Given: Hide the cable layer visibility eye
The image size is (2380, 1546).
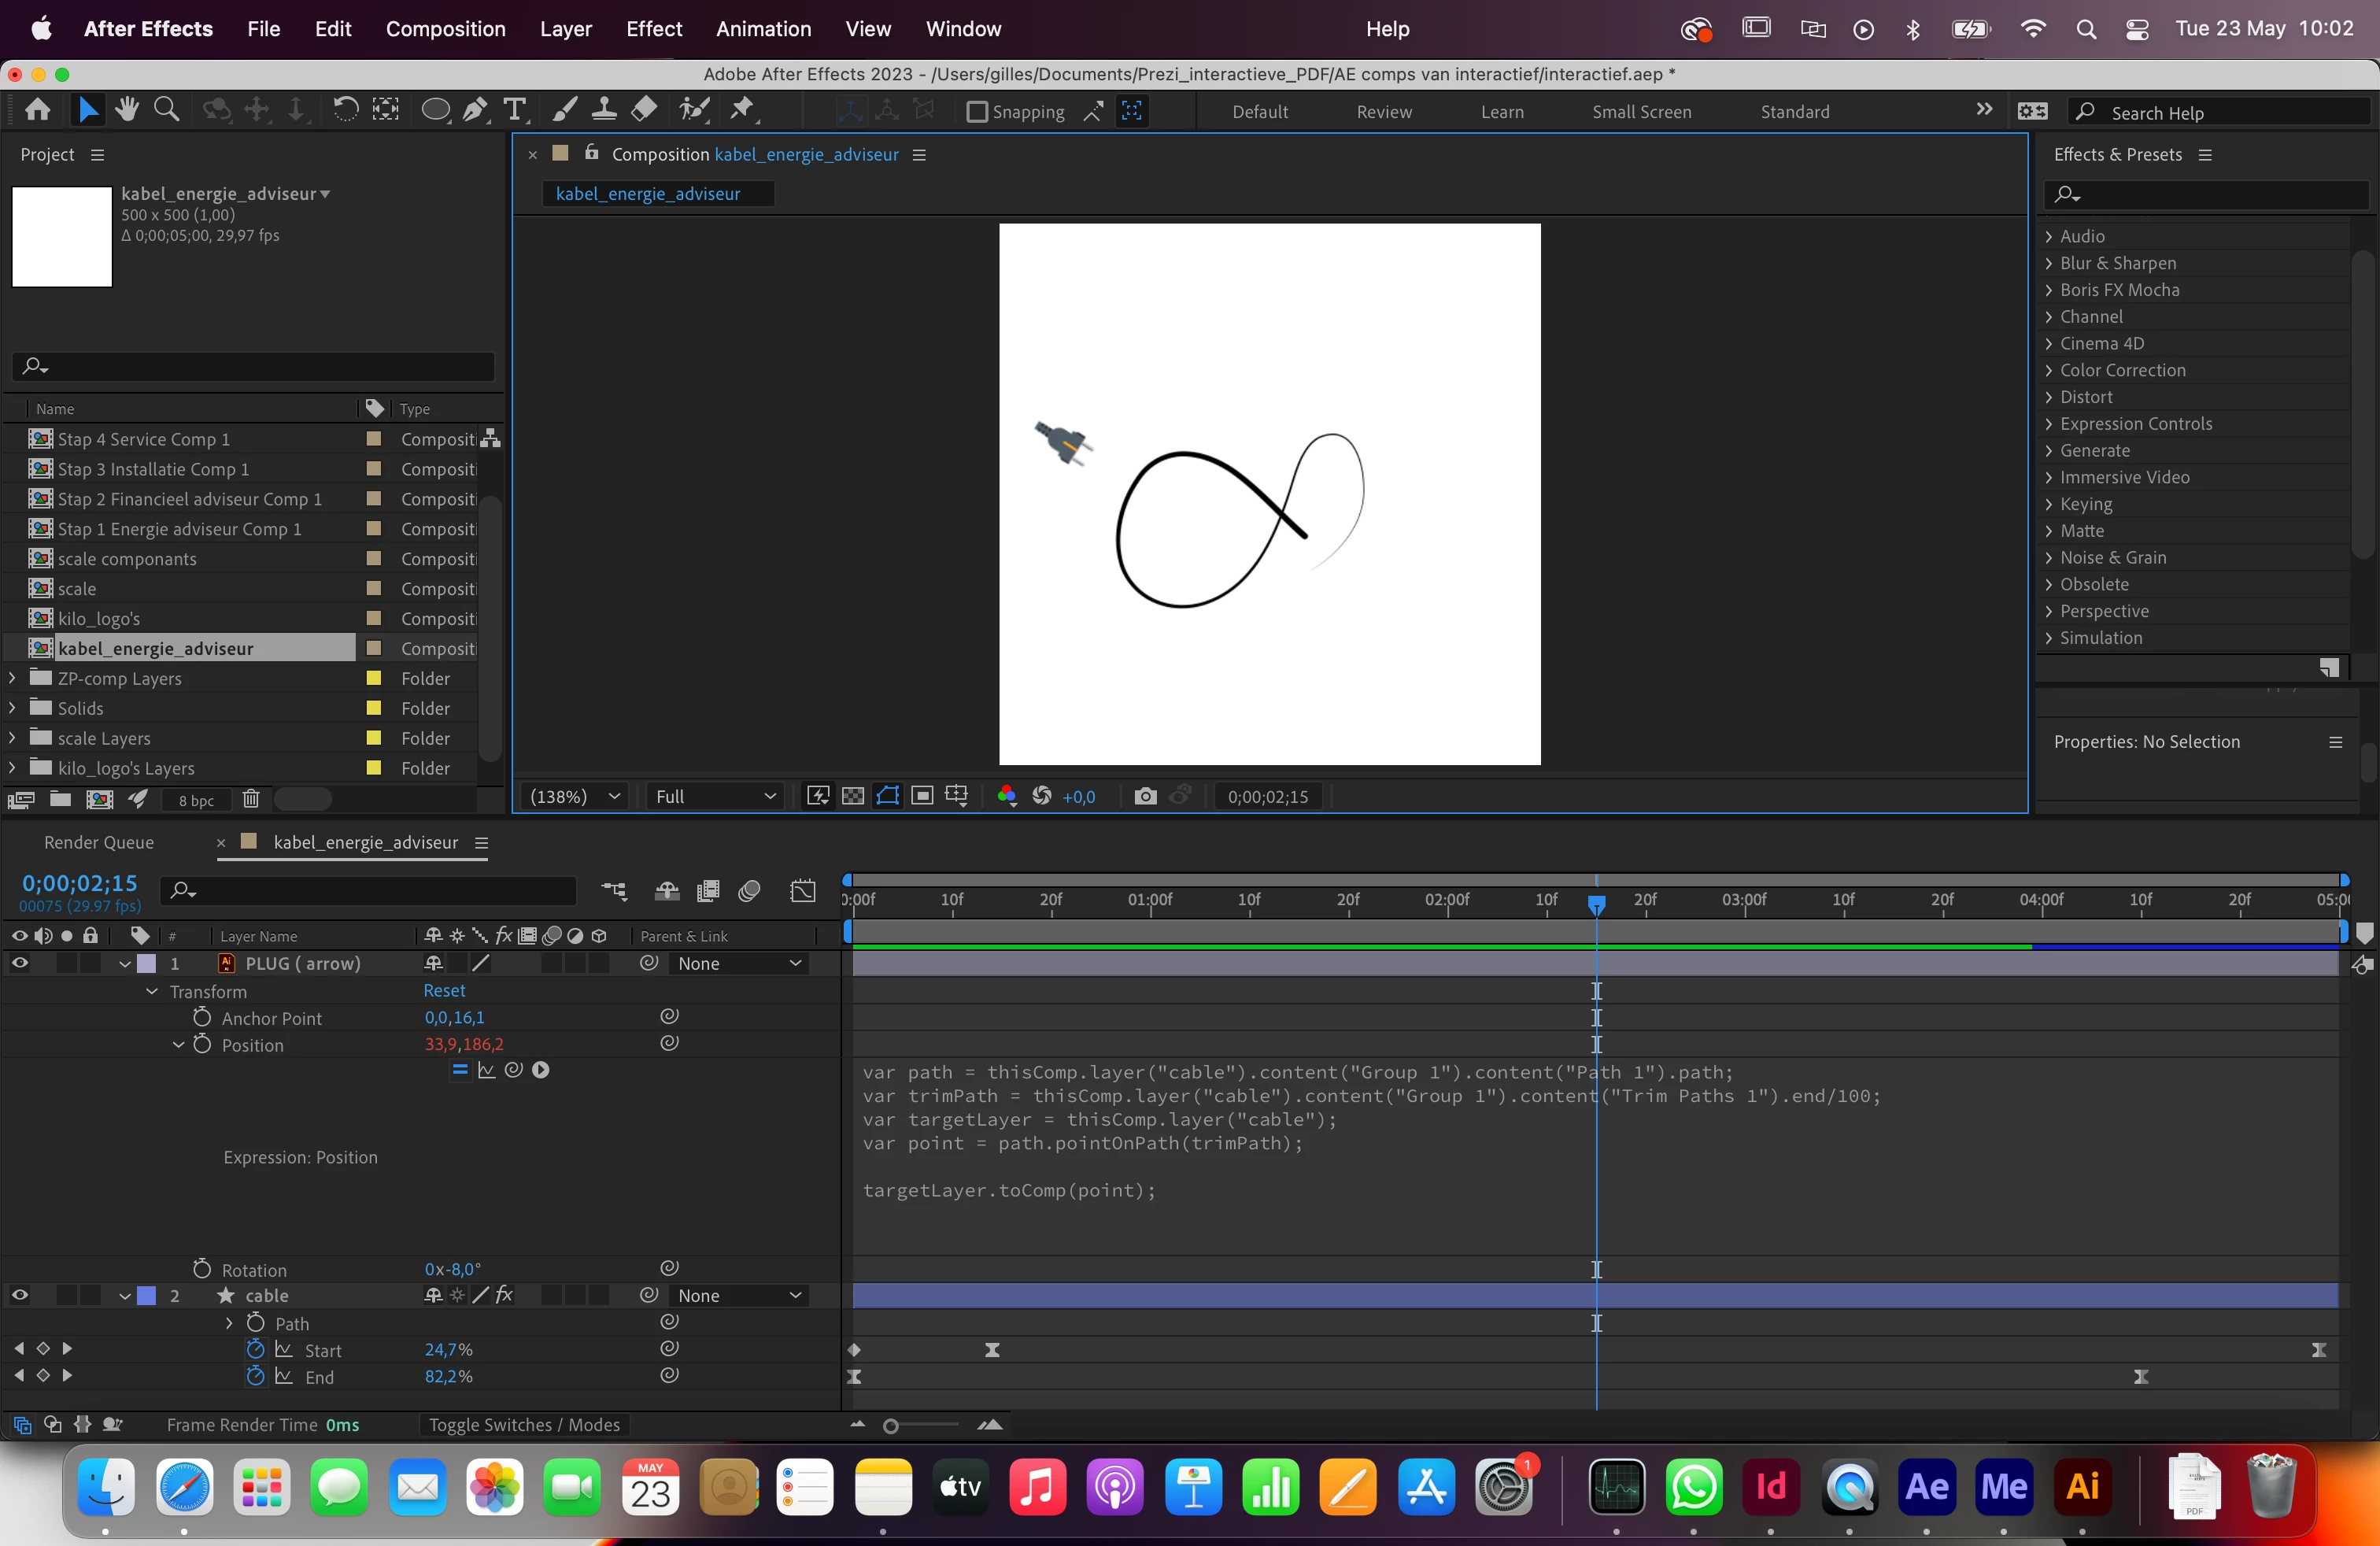Looking at the screenshot, I should tap(20, 1295).
